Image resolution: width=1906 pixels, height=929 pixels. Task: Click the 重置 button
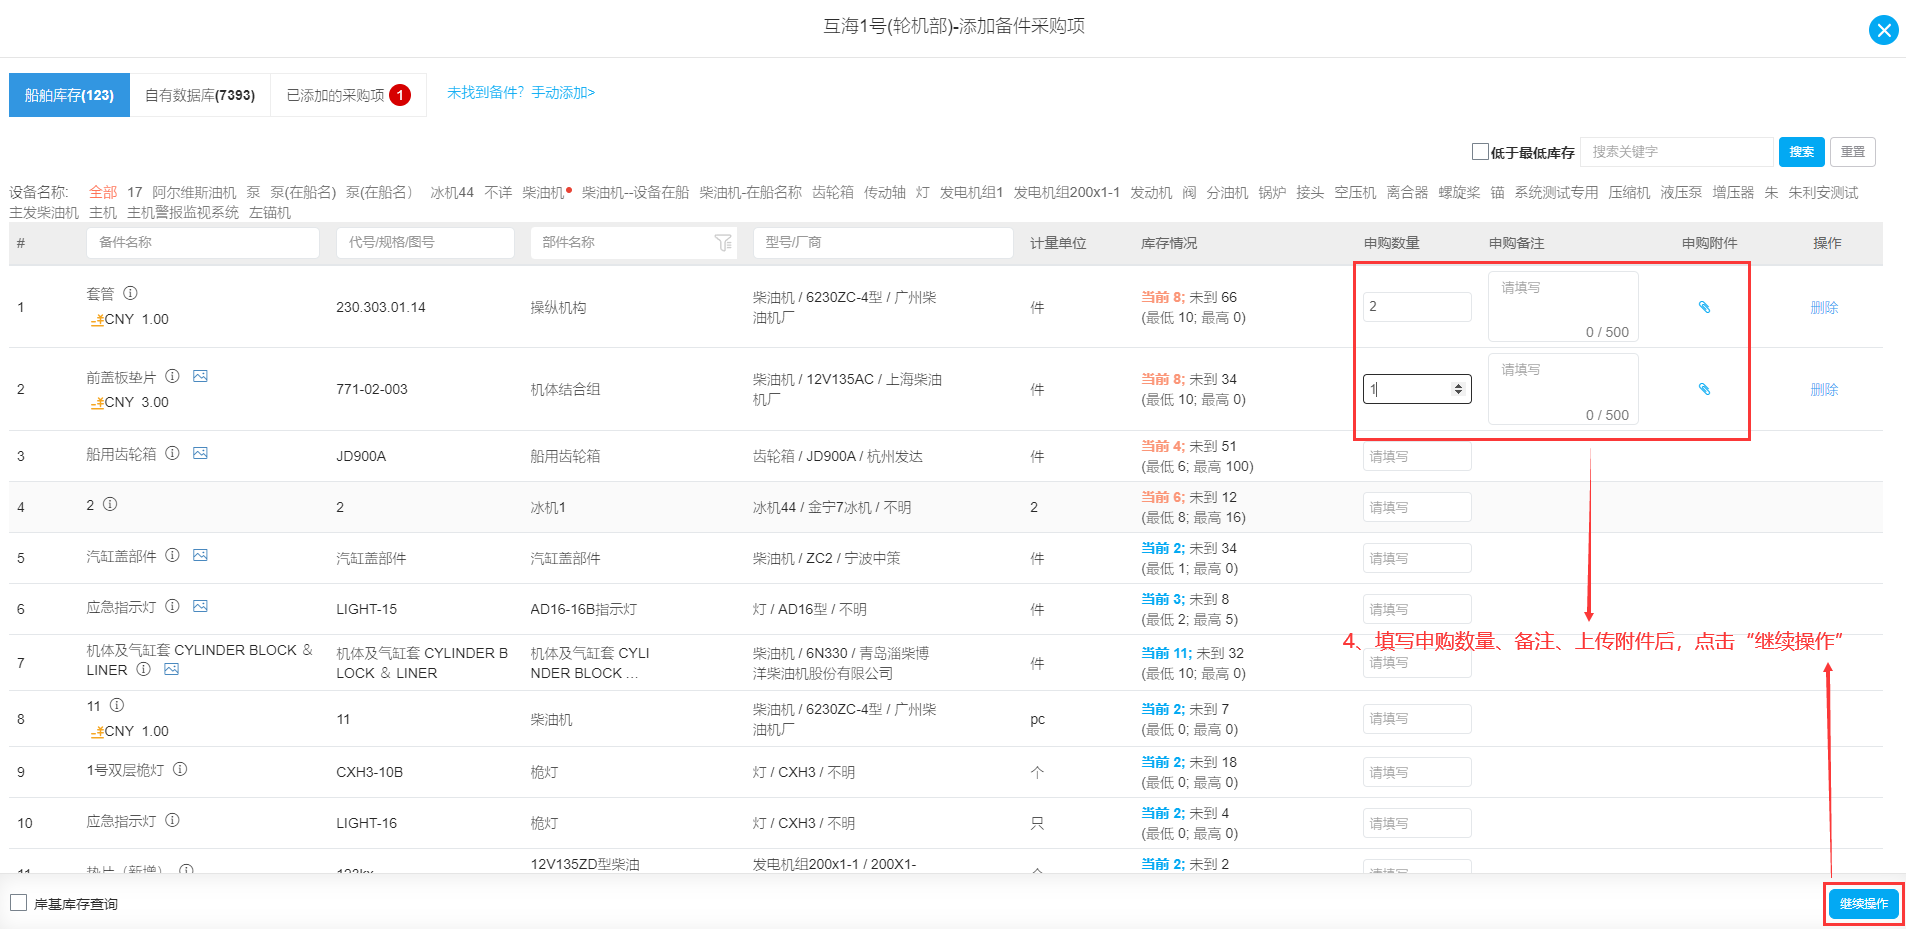[x=1853, y=152]
